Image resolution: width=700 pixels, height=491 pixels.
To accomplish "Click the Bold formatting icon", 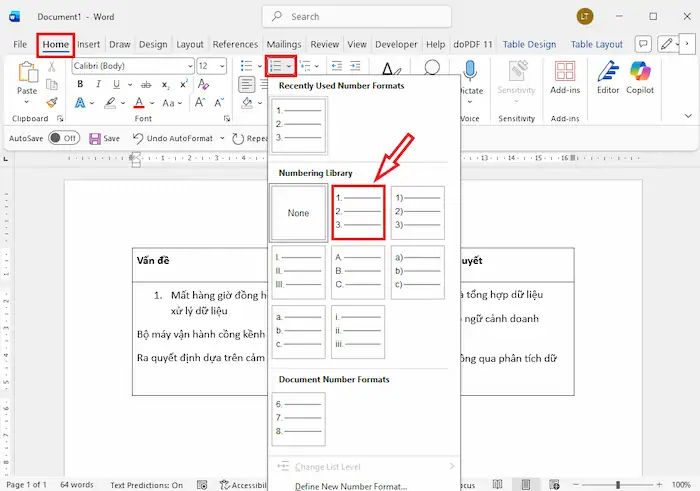I will click(x=81, y=85).
